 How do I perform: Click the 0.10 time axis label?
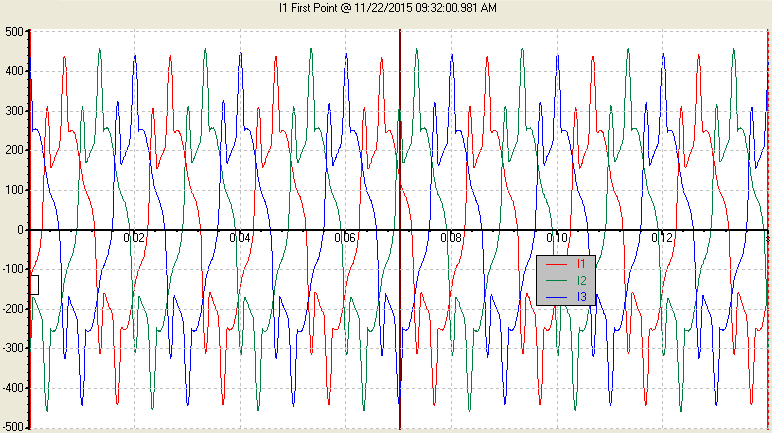click(557, 238)
